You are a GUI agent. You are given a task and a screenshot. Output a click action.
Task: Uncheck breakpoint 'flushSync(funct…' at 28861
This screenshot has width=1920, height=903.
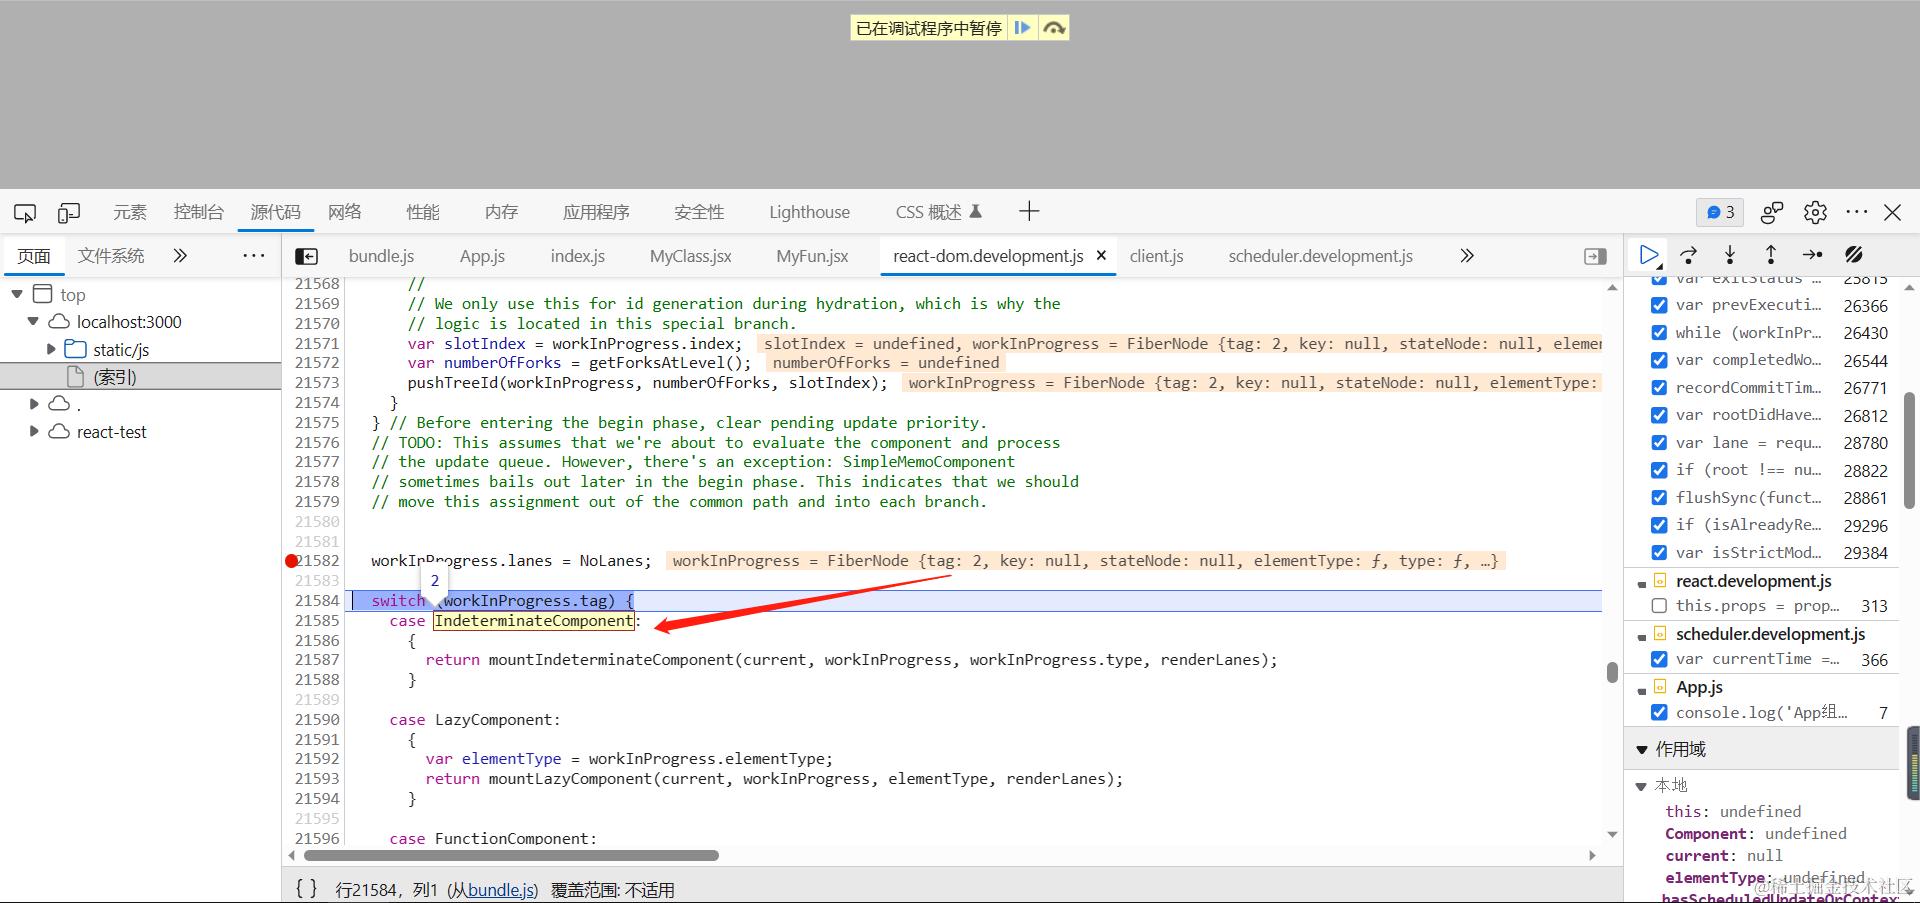[1659, 498]
